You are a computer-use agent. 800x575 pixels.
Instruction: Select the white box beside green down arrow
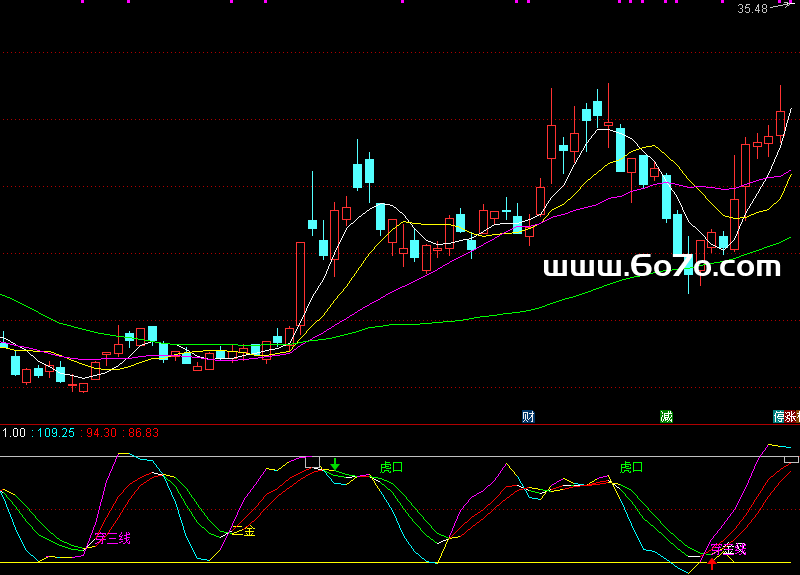click(x=313, y=462)
